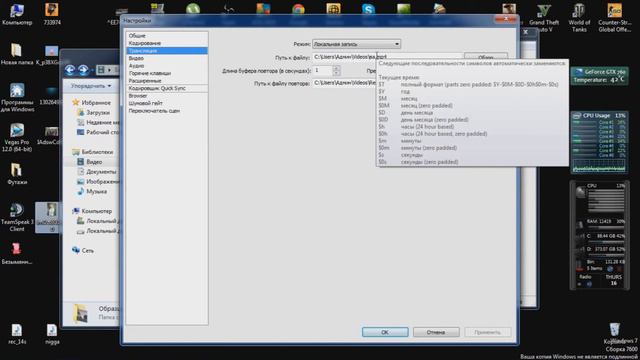Select Избранное in Explorer navigation pane
This screenshot has height=360, width=640.
96,103
